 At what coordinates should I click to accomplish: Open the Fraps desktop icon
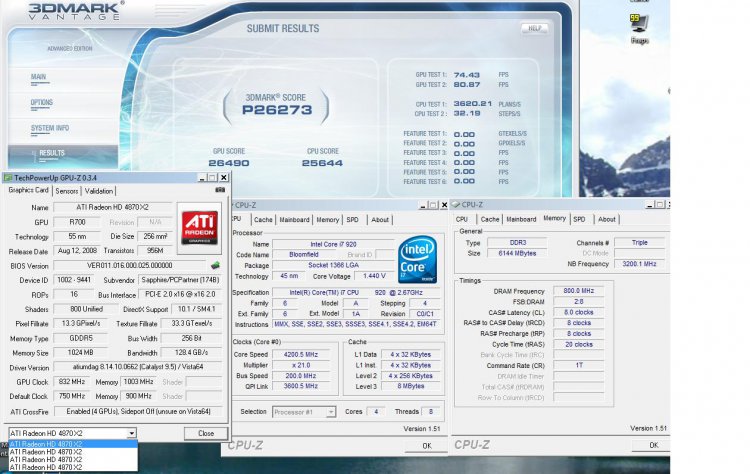pyautogui.click(x=640, y=28)
